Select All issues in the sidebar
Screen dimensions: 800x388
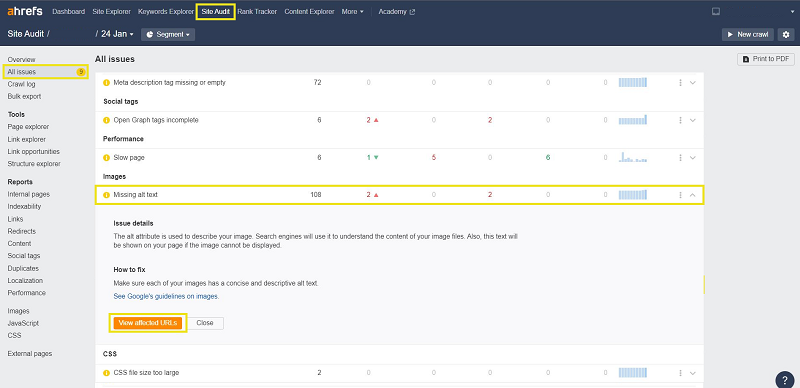pos(21,72)
